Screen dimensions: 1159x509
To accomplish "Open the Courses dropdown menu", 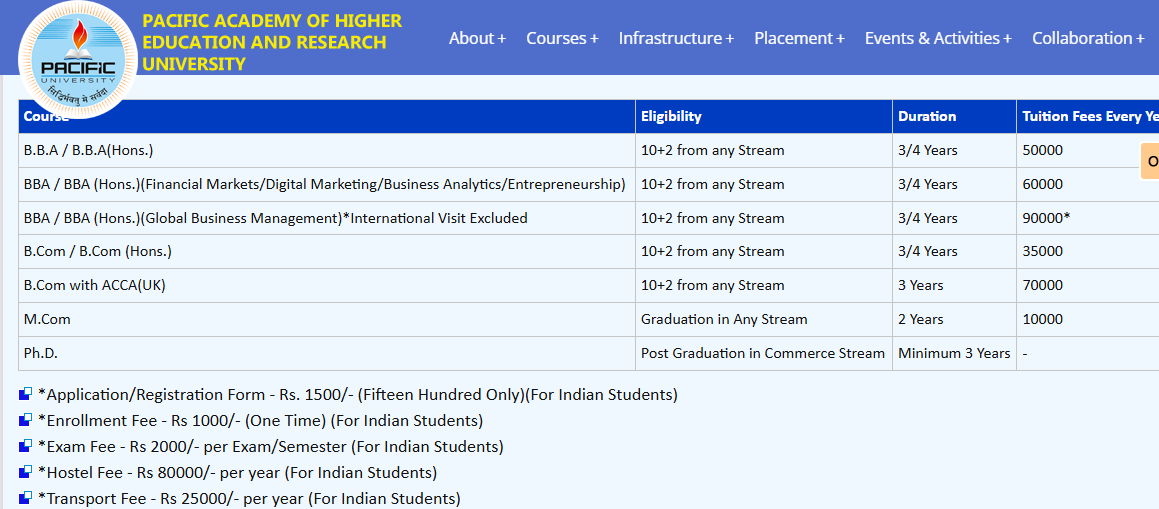I will [562, 38].
